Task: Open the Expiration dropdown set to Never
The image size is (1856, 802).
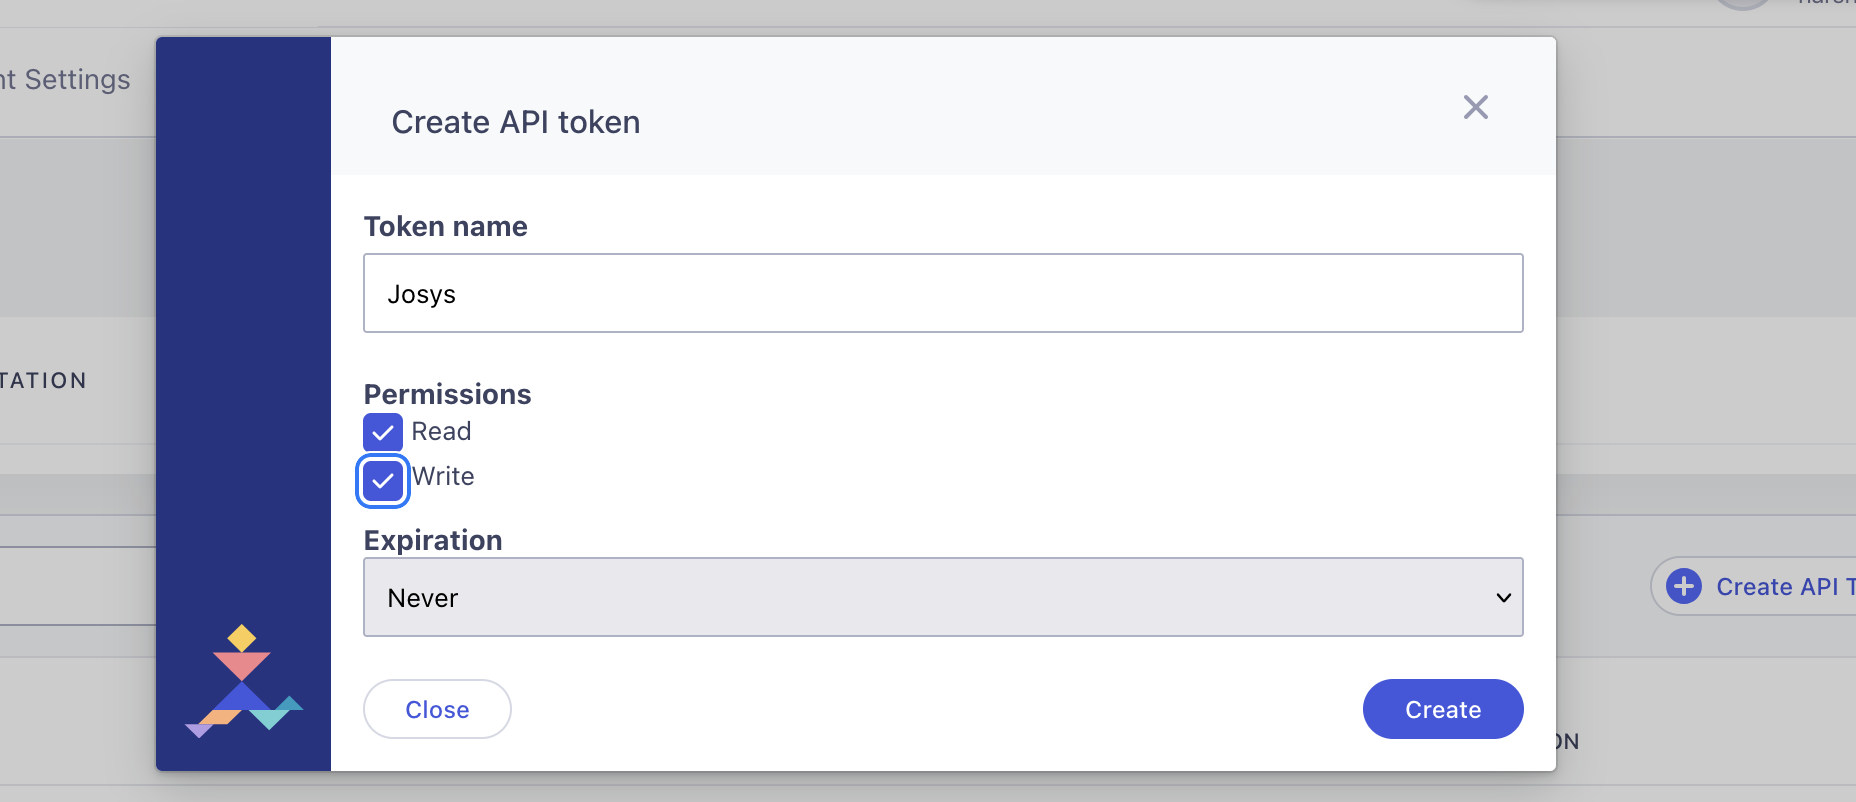Action: tap(942, 598)
